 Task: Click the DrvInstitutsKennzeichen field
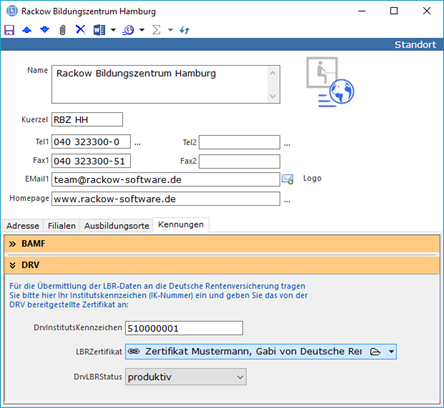click(184, 328)
